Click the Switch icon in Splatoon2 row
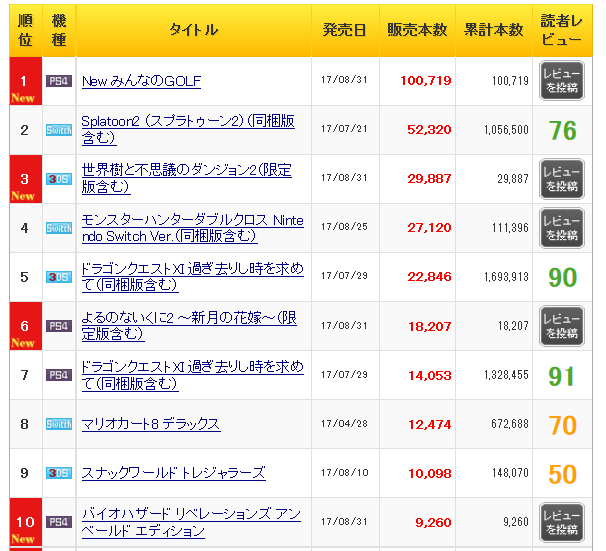 [59, 130]
